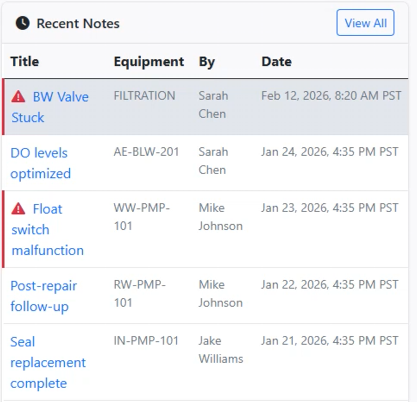
Task: Click the date Jan 24, 2026, 4:35 PM PST
Action: (330, 152)
